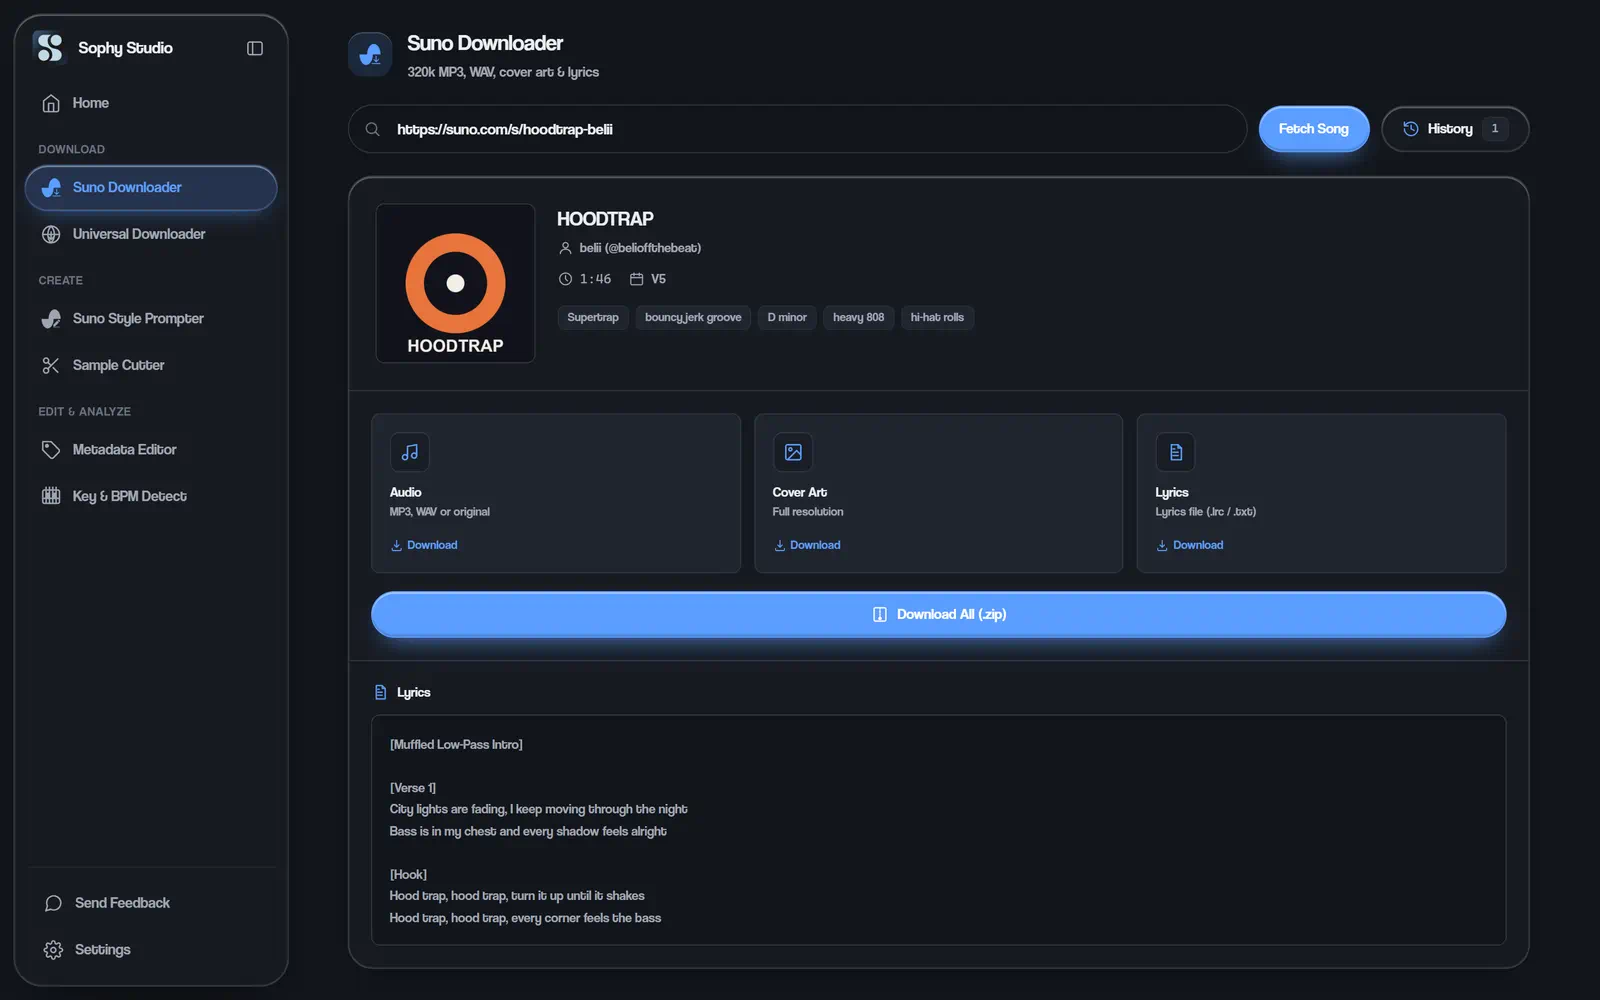This screenshot has height=1000, width=1600.
Task: Click the [Verse 1] lyrics line
Action: (413, 788)
